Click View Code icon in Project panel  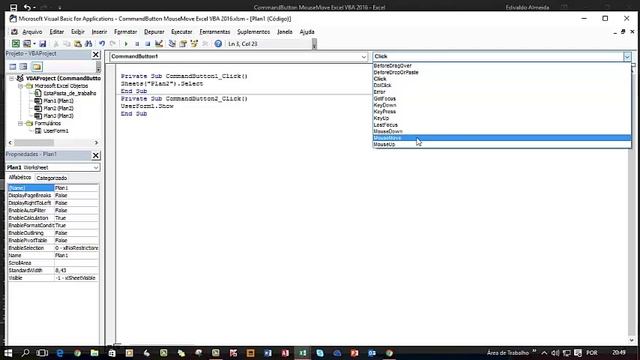(13, 67)
